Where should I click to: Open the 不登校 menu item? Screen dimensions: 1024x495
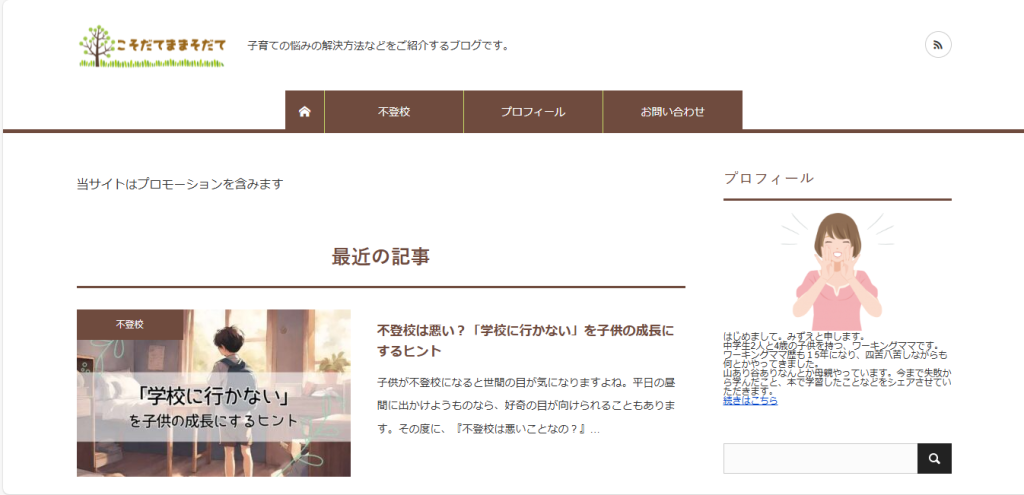click(393, 111)
